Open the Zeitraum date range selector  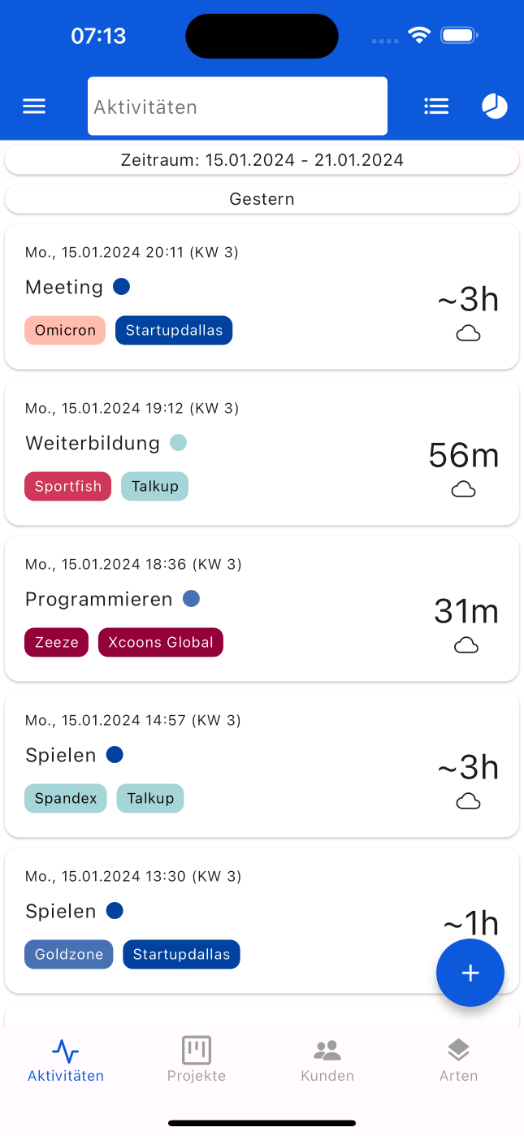(x=262, y=160)
